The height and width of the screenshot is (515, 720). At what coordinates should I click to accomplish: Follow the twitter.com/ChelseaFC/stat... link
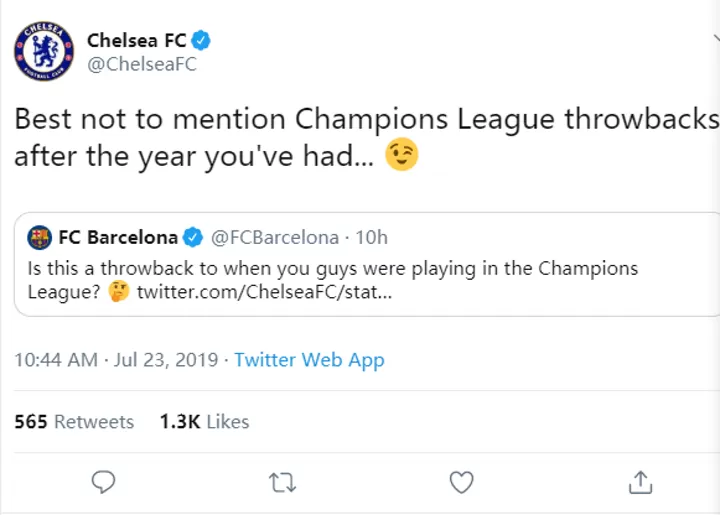[264, 292]
